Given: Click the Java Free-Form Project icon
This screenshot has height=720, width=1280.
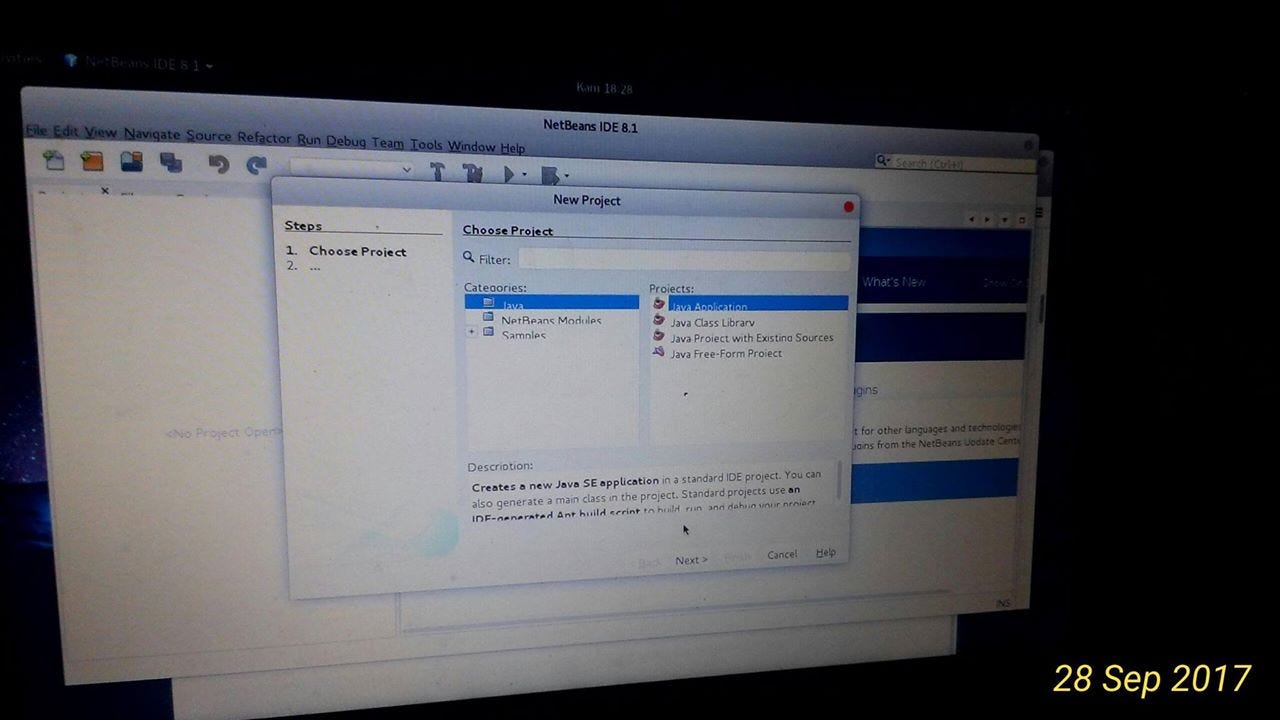Looking at the screenshot, I should coord(658,352).
